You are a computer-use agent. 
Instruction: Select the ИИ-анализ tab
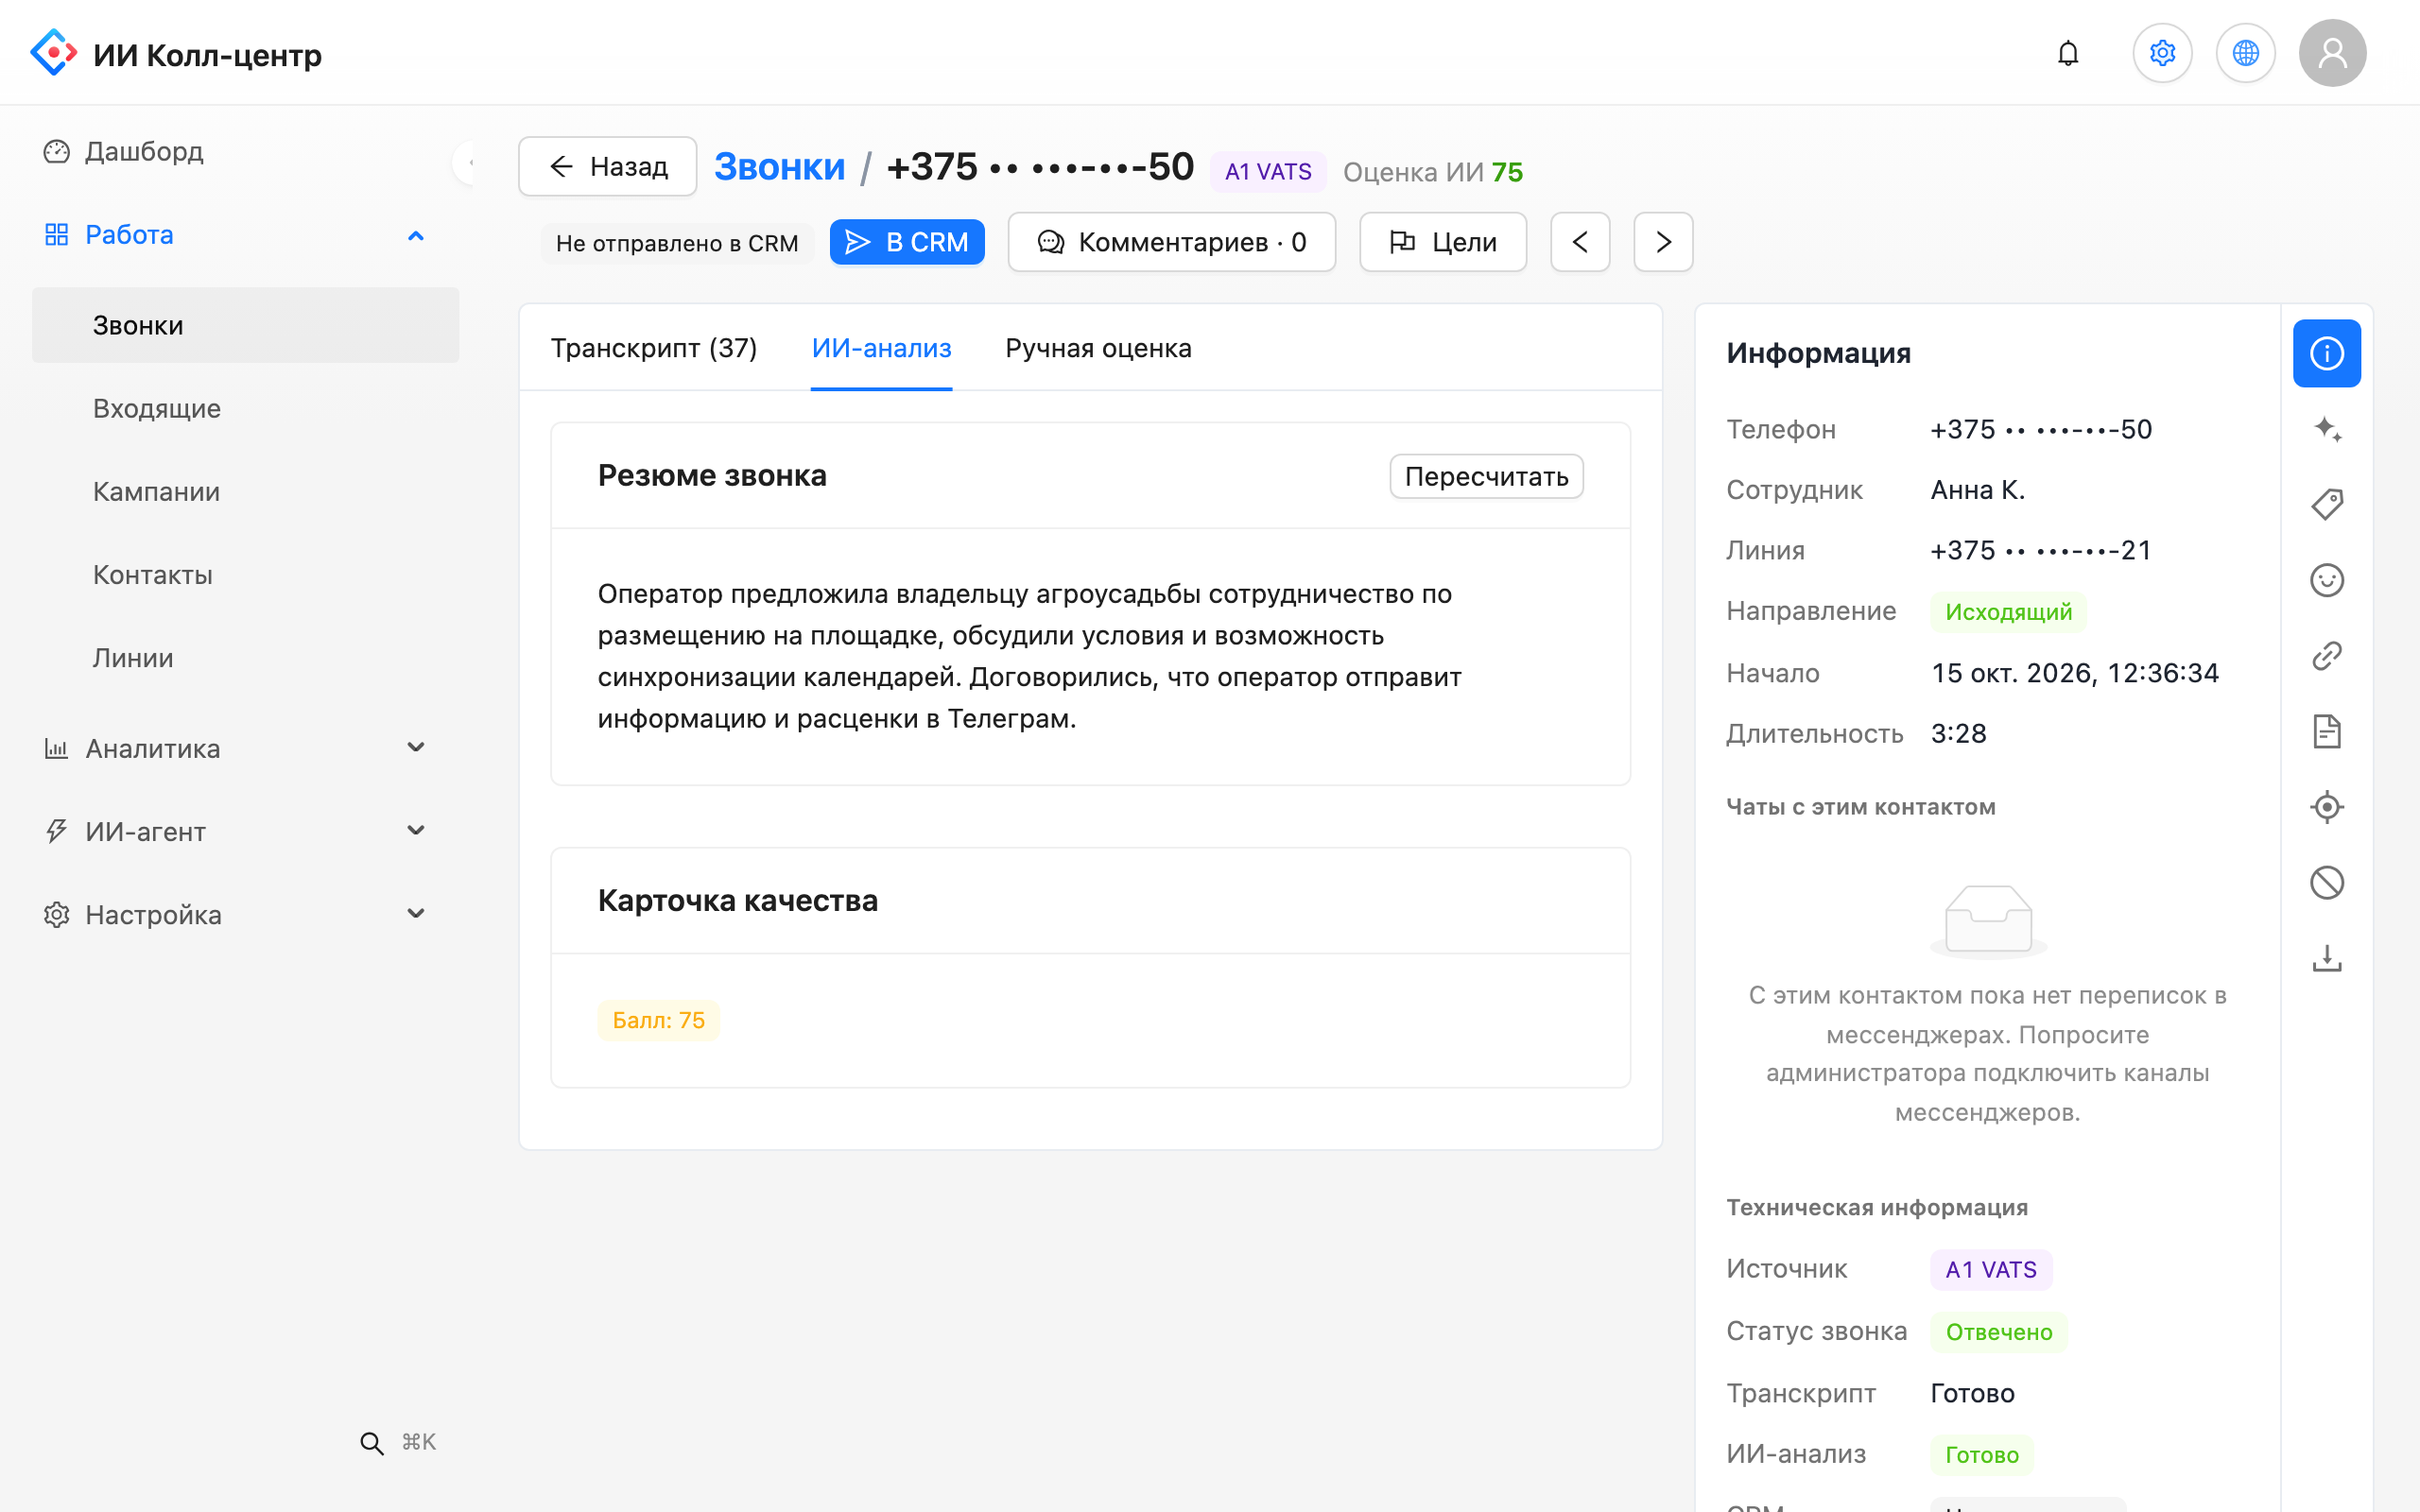pos(881,348)
